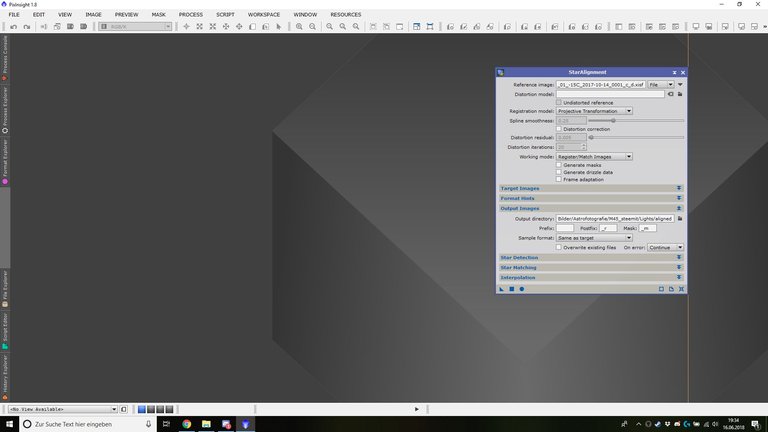Enable the Distortion correction checkbox
This screenshot has width=768, height=432.
point(559,129)
